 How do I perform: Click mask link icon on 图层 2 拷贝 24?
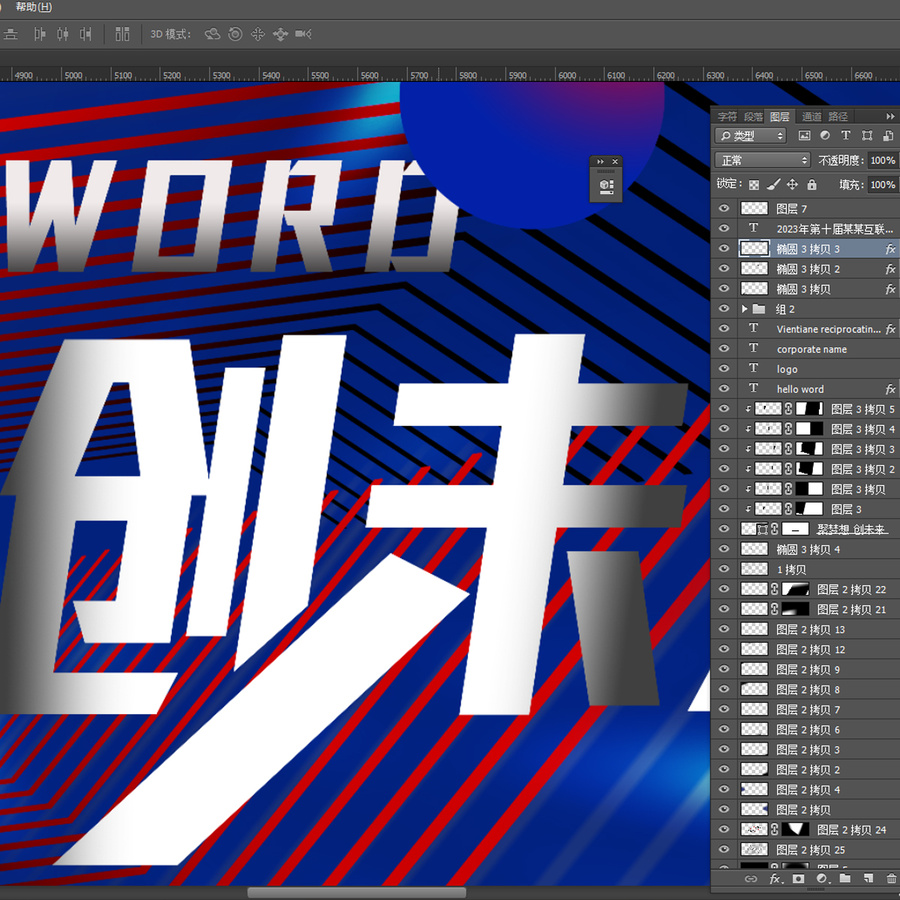click(774, 829)
